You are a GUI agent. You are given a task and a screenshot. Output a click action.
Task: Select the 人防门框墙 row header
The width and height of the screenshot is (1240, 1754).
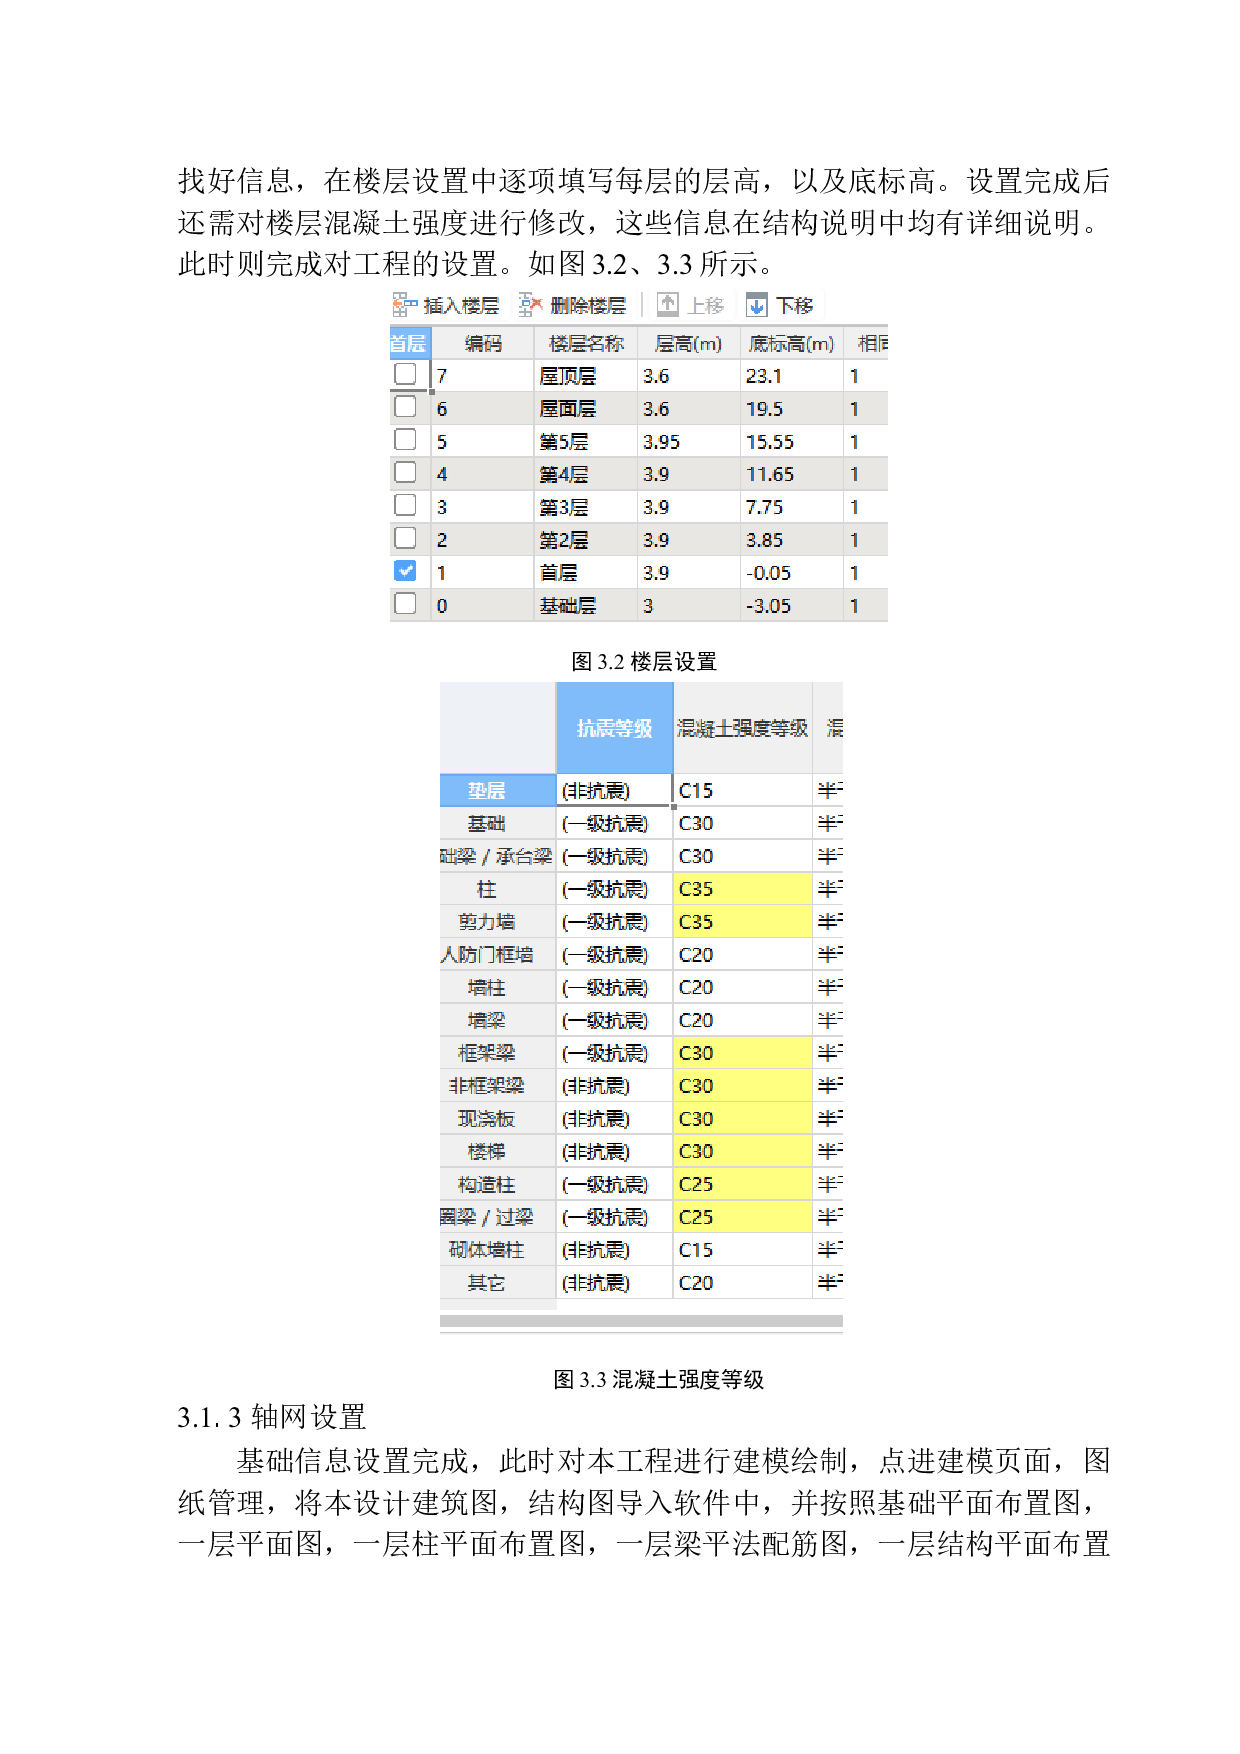497,955
